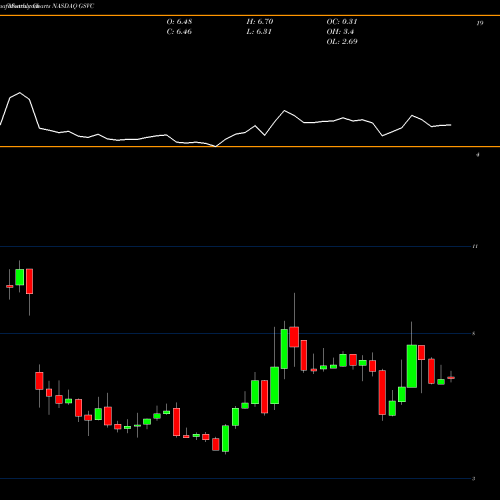Select the 'O: 6.48' open price value
Image resolution: width=500 pixels, height=500 pixels.
pyautogui.click(x=179, y=22)
